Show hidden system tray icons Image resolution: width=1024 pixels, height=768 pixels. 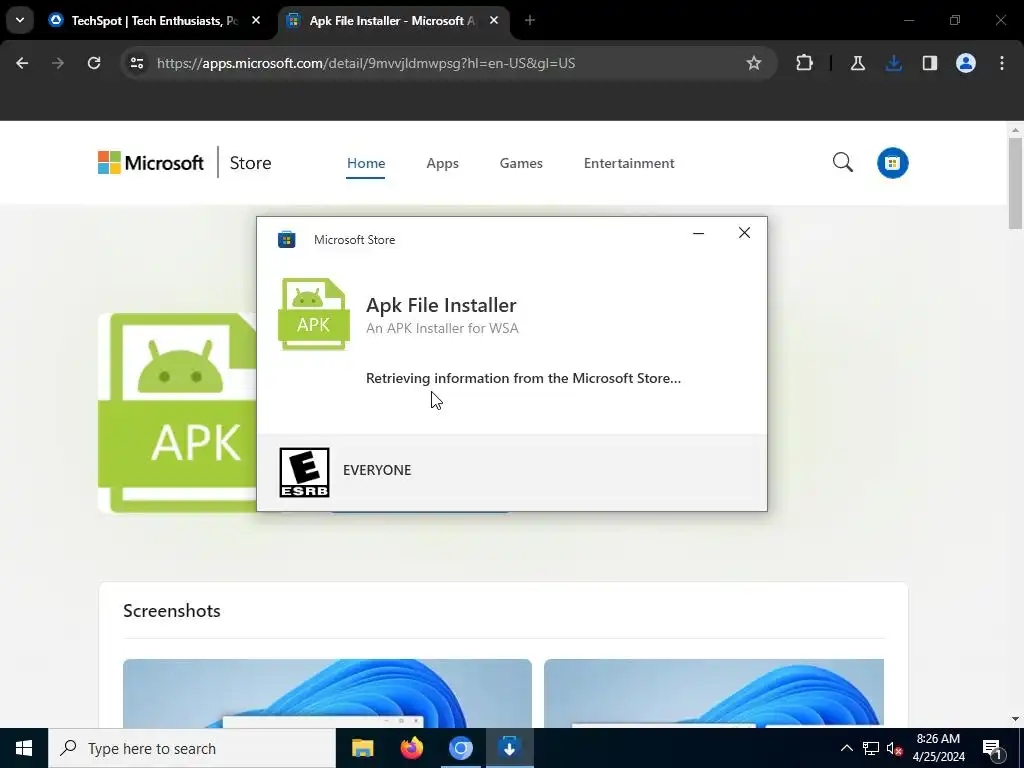(846, 748)
